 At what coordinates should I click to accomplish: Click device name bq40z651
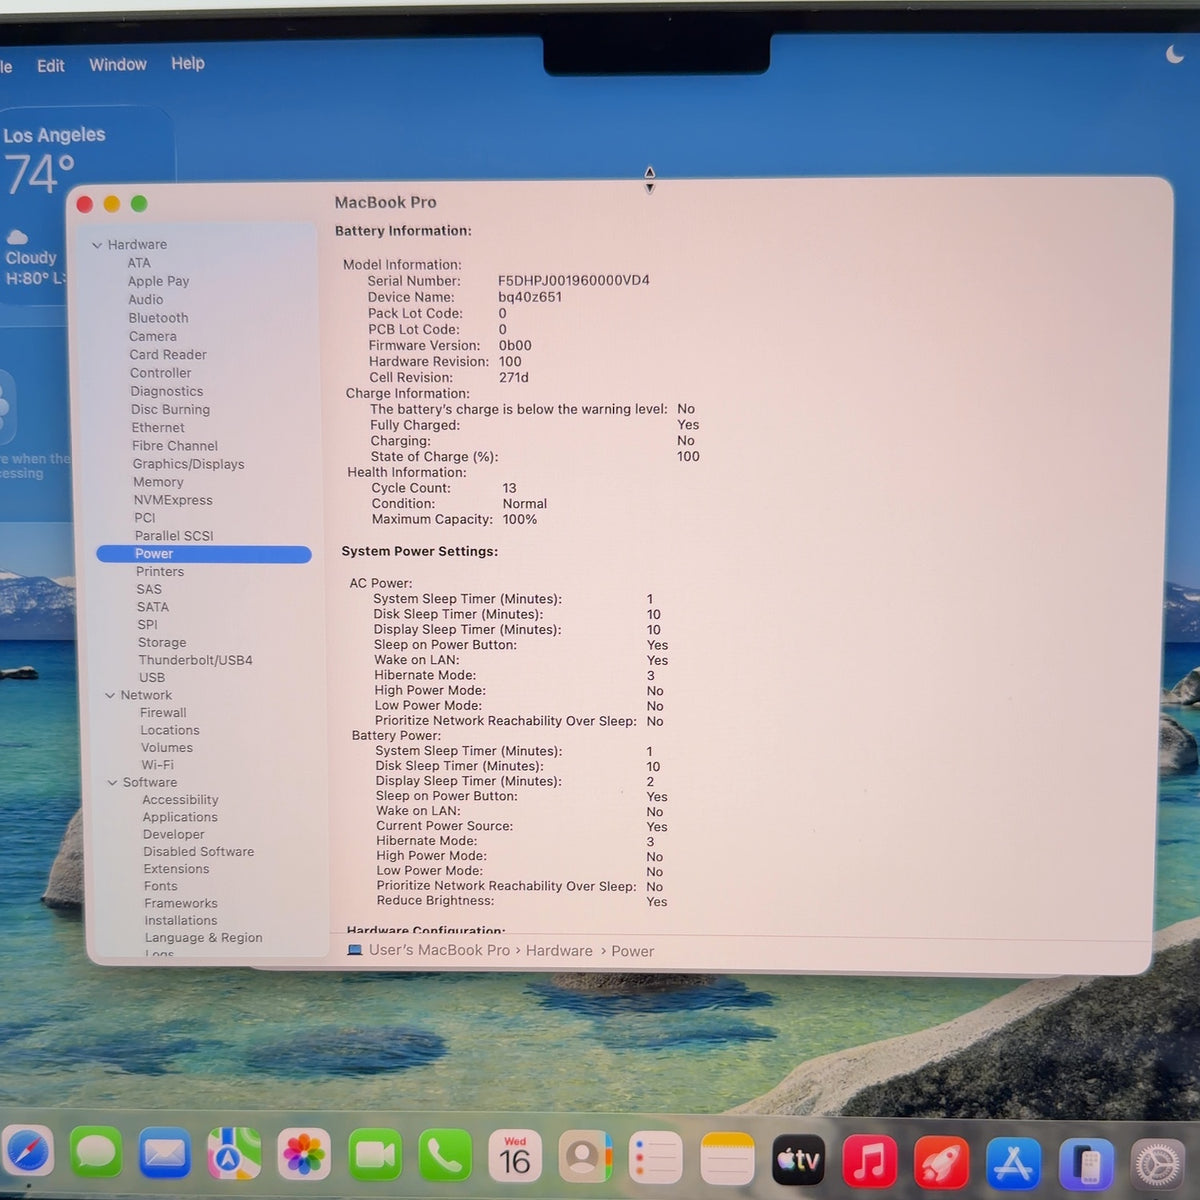pyautogui.click(x=530, y=297)
